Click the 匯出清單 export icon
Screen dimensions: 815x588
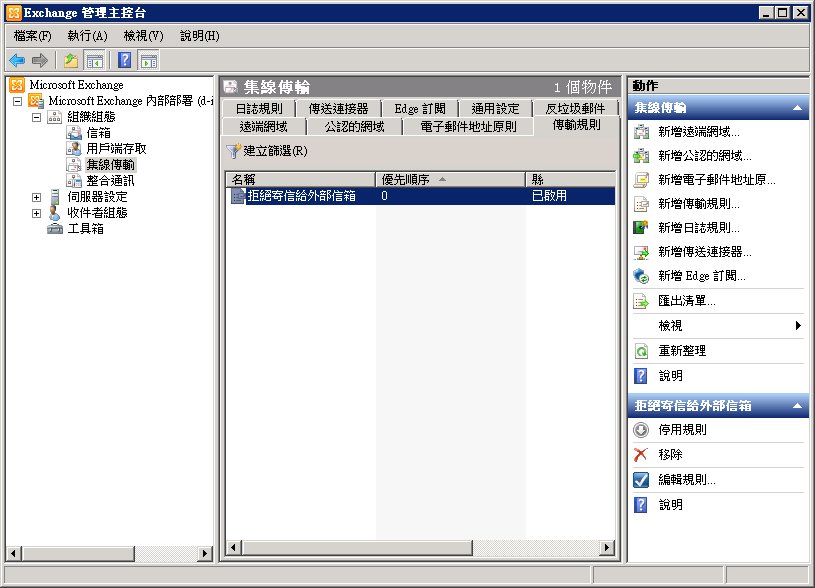(x=641, y=301)
